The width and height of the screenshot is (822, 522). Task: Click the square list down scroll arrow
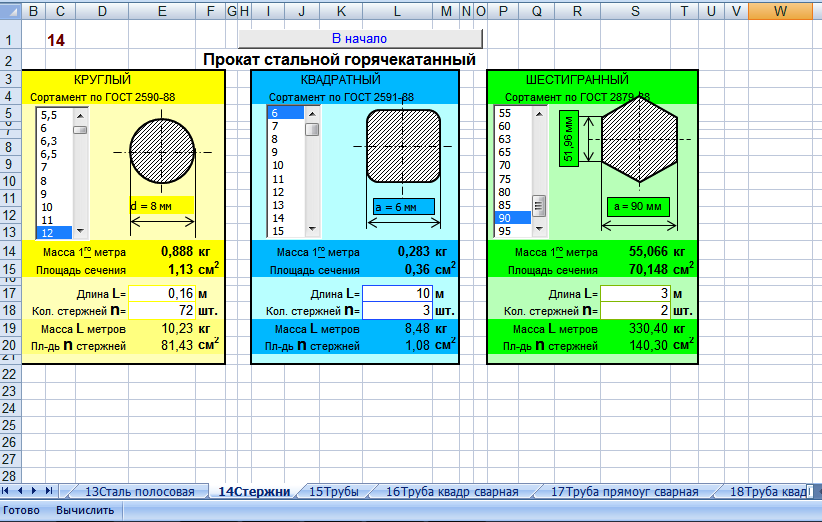(312, 229)
